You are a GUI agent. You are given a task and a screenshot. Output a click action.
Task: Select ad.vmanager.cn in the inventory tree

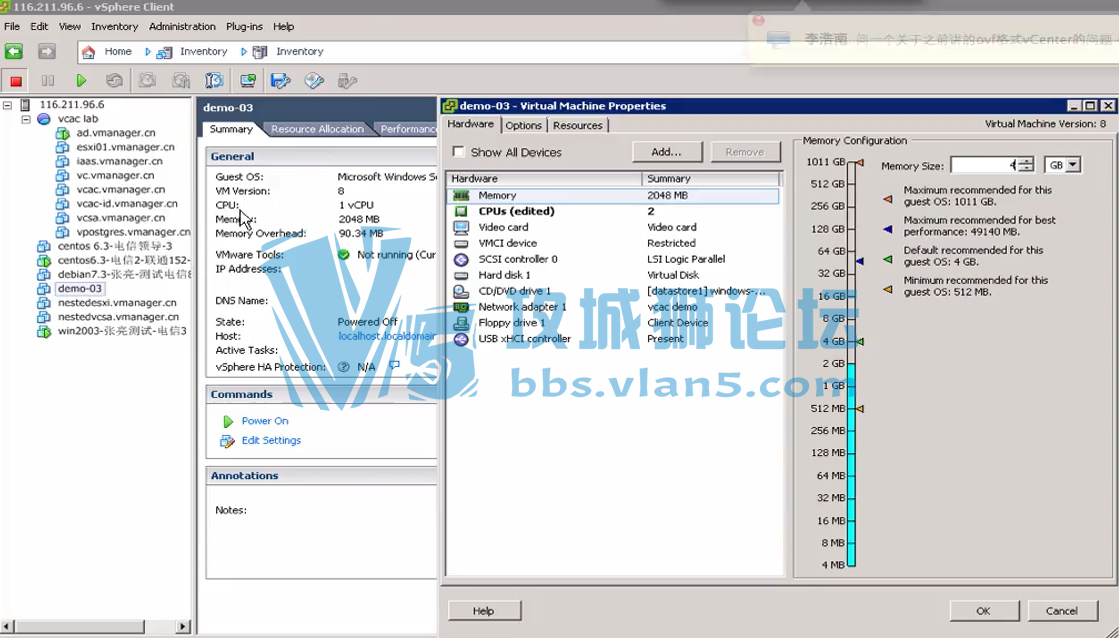pyautogui.click(x=116, y=133)
